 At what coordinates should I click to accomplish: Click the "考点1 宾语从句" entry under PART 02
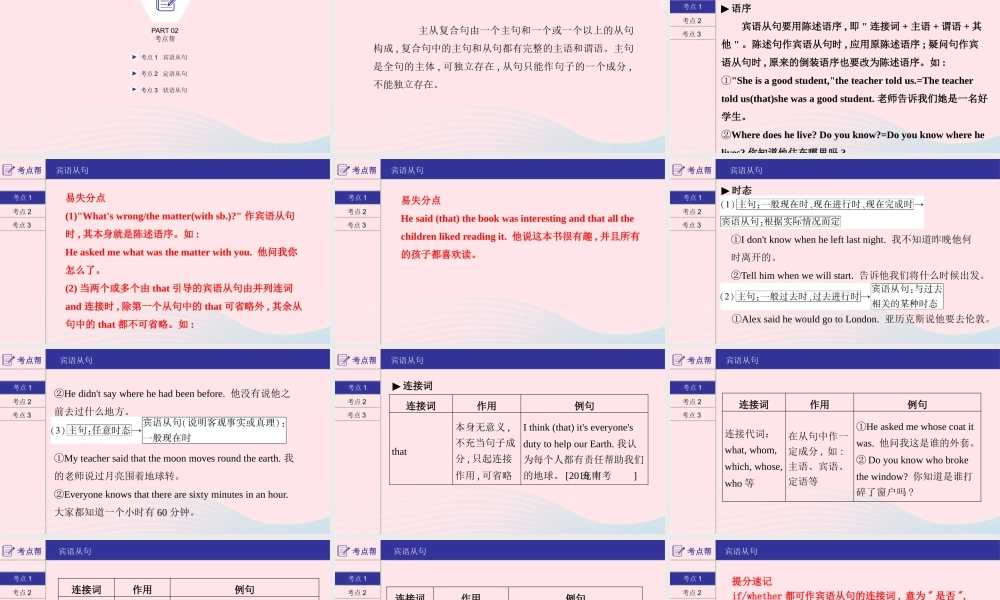(160, 57)
